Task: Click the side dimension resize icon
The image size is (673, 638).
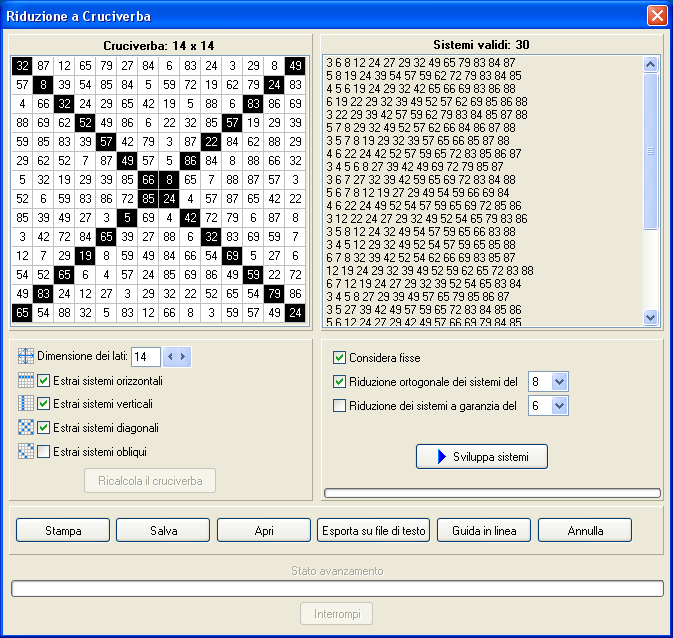Action: (x=26, y=356)
